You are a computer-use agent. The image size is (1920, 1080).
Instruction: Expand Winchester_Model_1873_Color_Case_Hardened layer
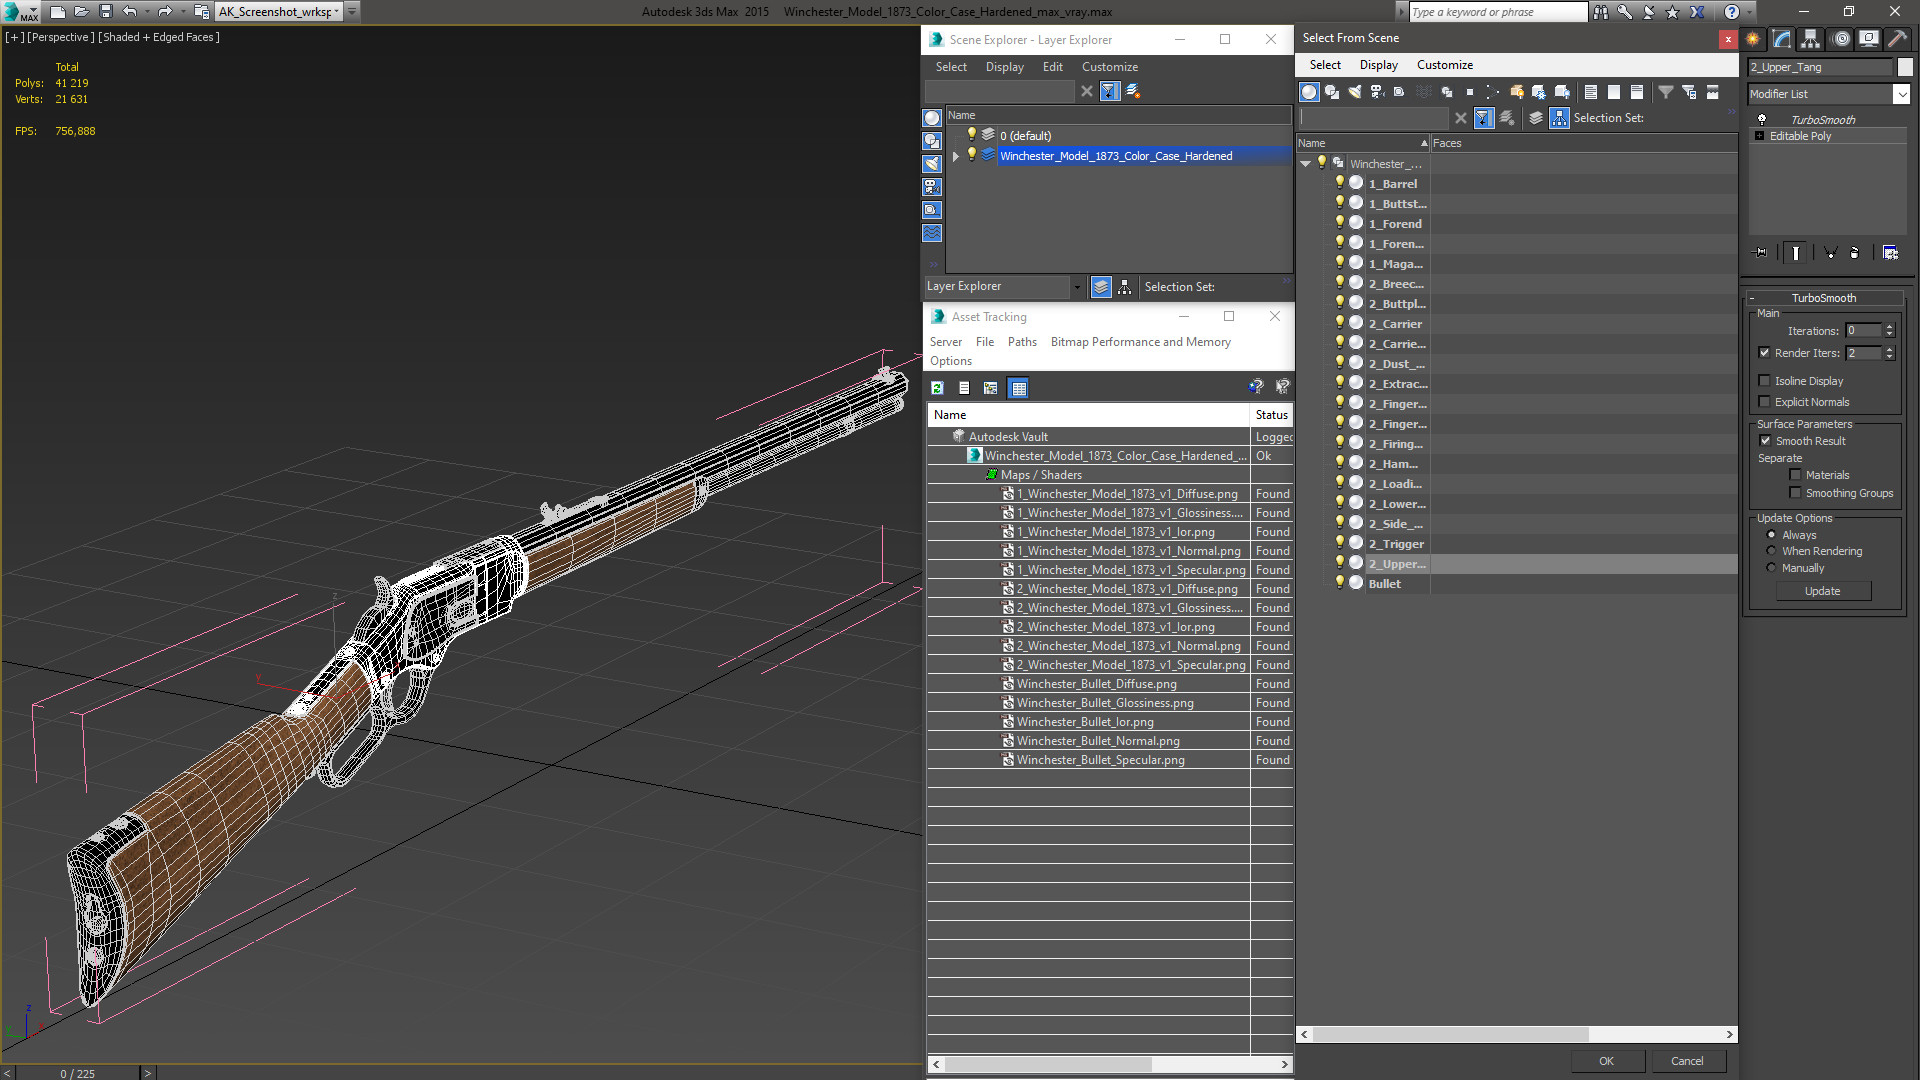(x=956, y=156)
